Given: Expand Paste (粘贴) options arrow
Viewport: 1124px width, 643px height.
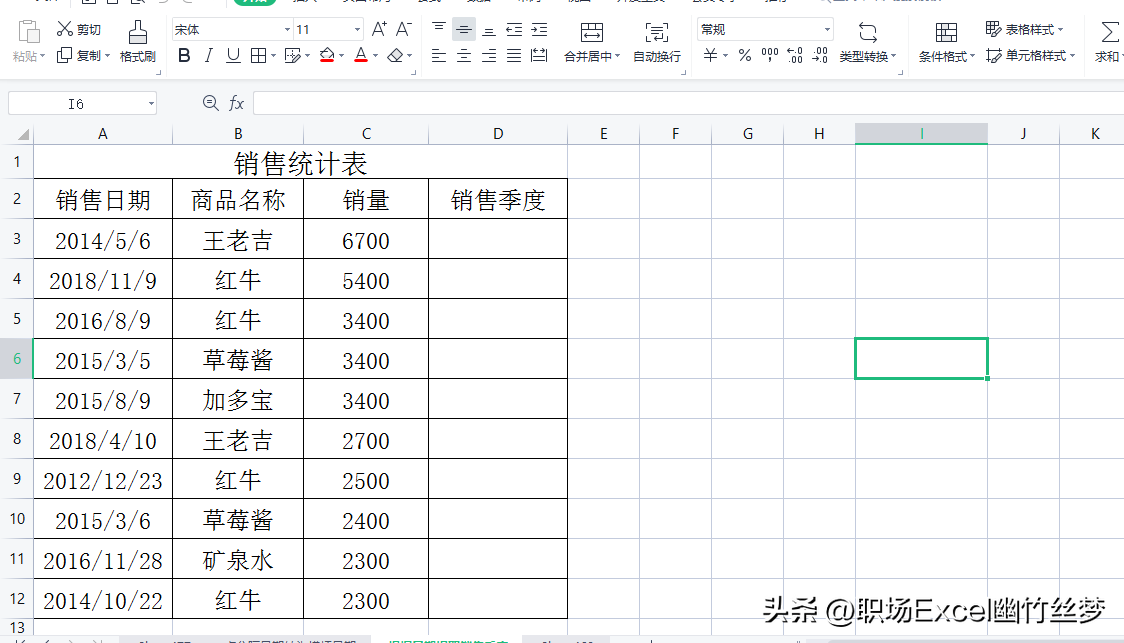Looking at the screenshot, I should pos(42,56).
